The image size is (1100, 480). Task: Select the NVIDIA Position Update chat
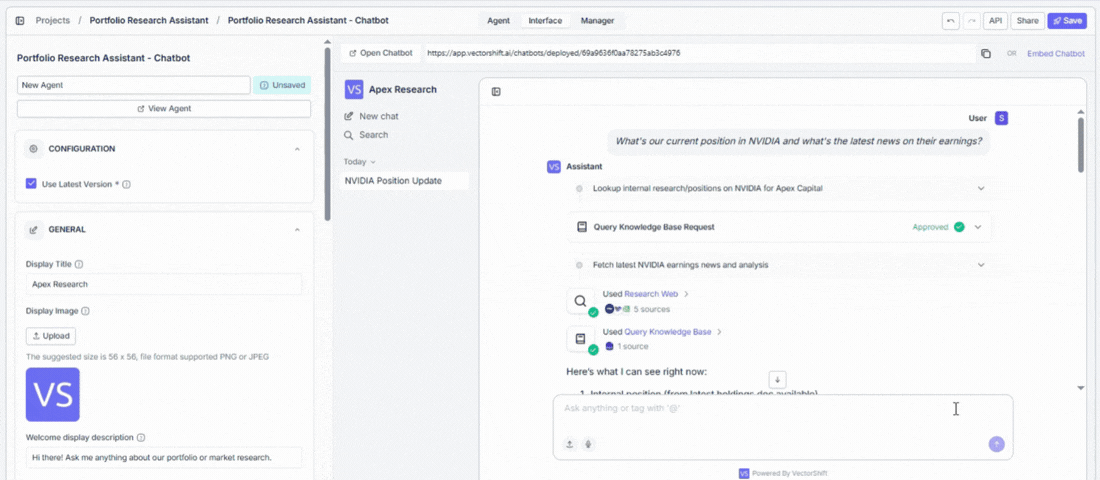coord(404,181)
